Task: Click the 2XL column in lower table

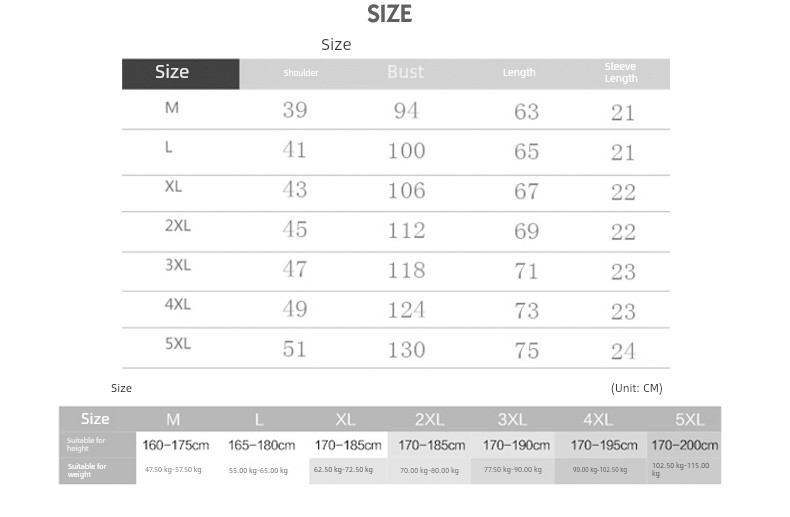Action: (x=429, y=419)
